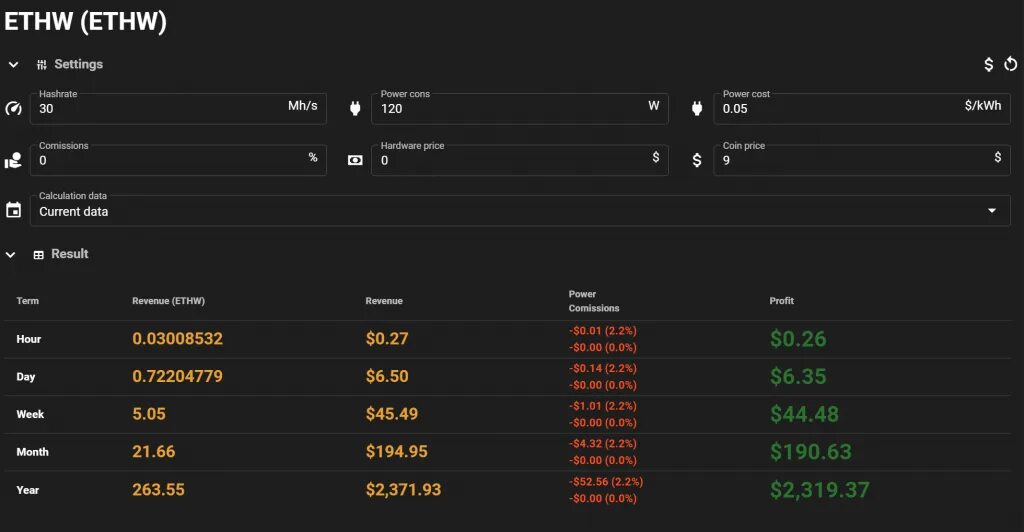Viewport: 1024px width, 532px height.
Task: Click the 0.03008532 hourly ETHW value
Action: (178, 339)
